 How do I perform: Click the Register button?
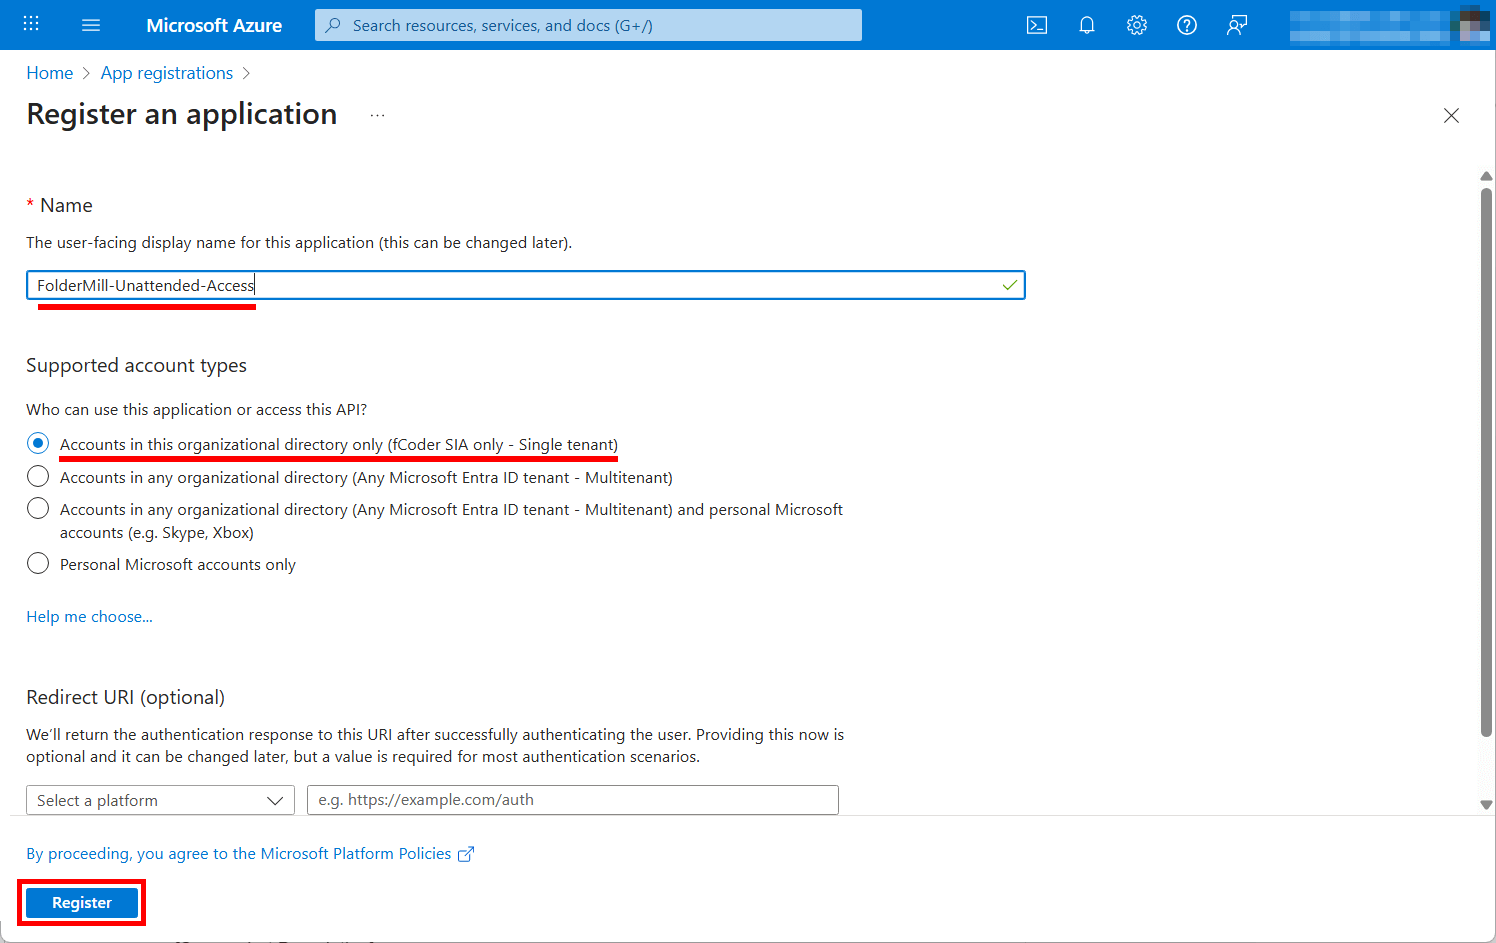pos(81,902)
